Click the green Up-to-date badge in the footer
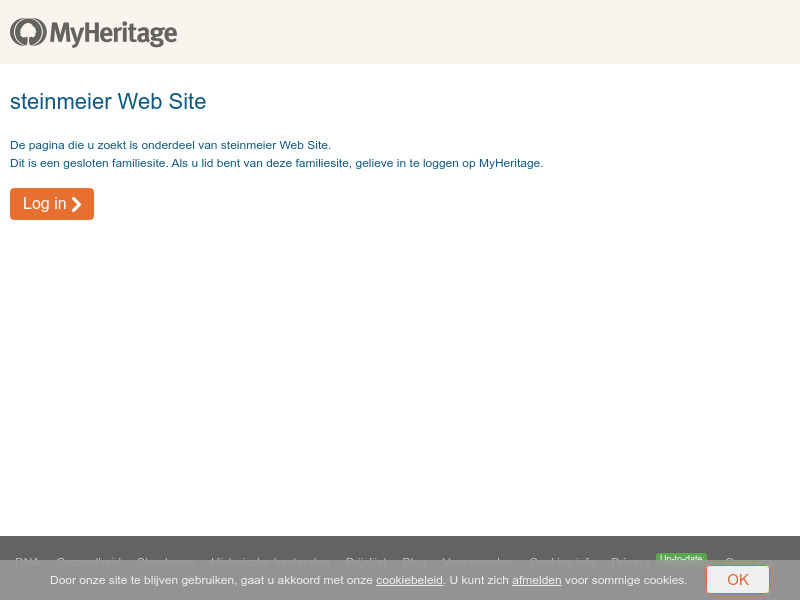 point(681,559)
